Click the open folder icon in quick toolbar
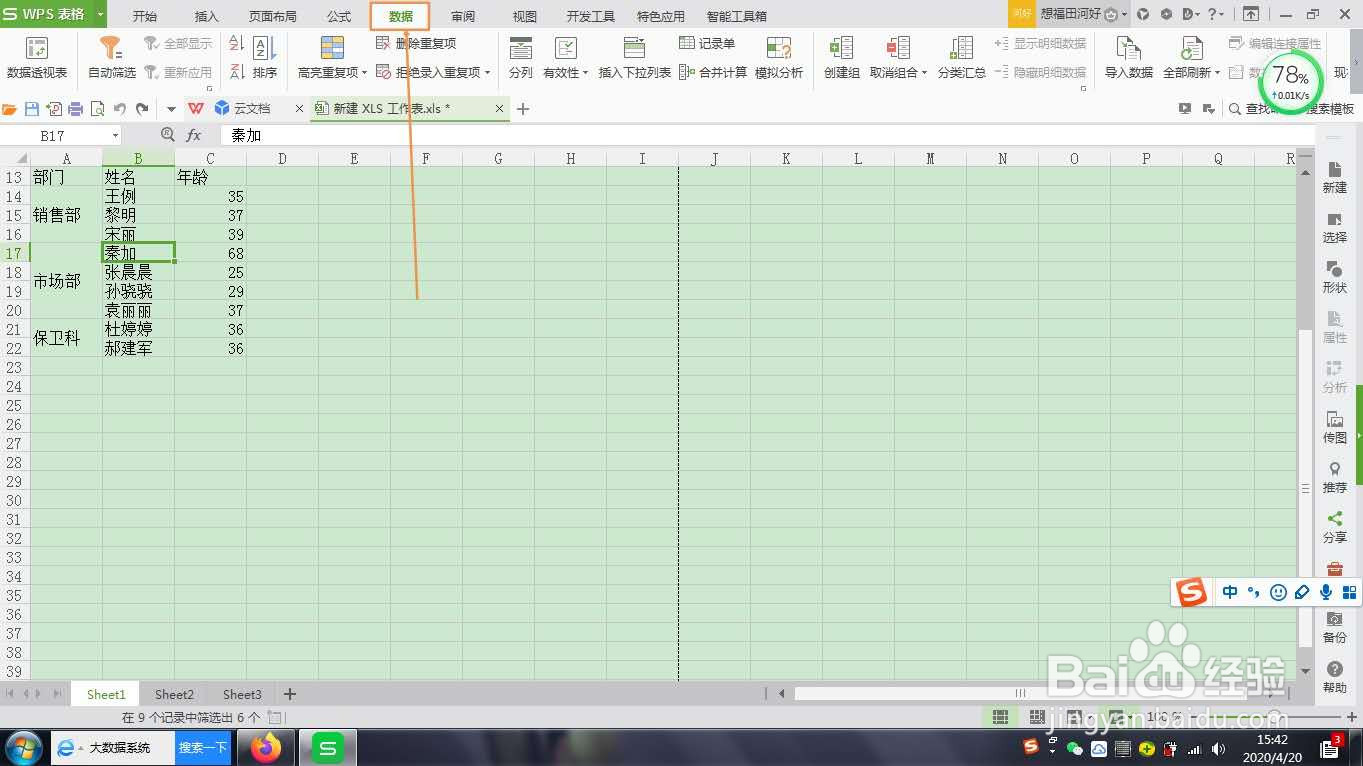The width and height of the screenshot is (1363, 766). 10,109
